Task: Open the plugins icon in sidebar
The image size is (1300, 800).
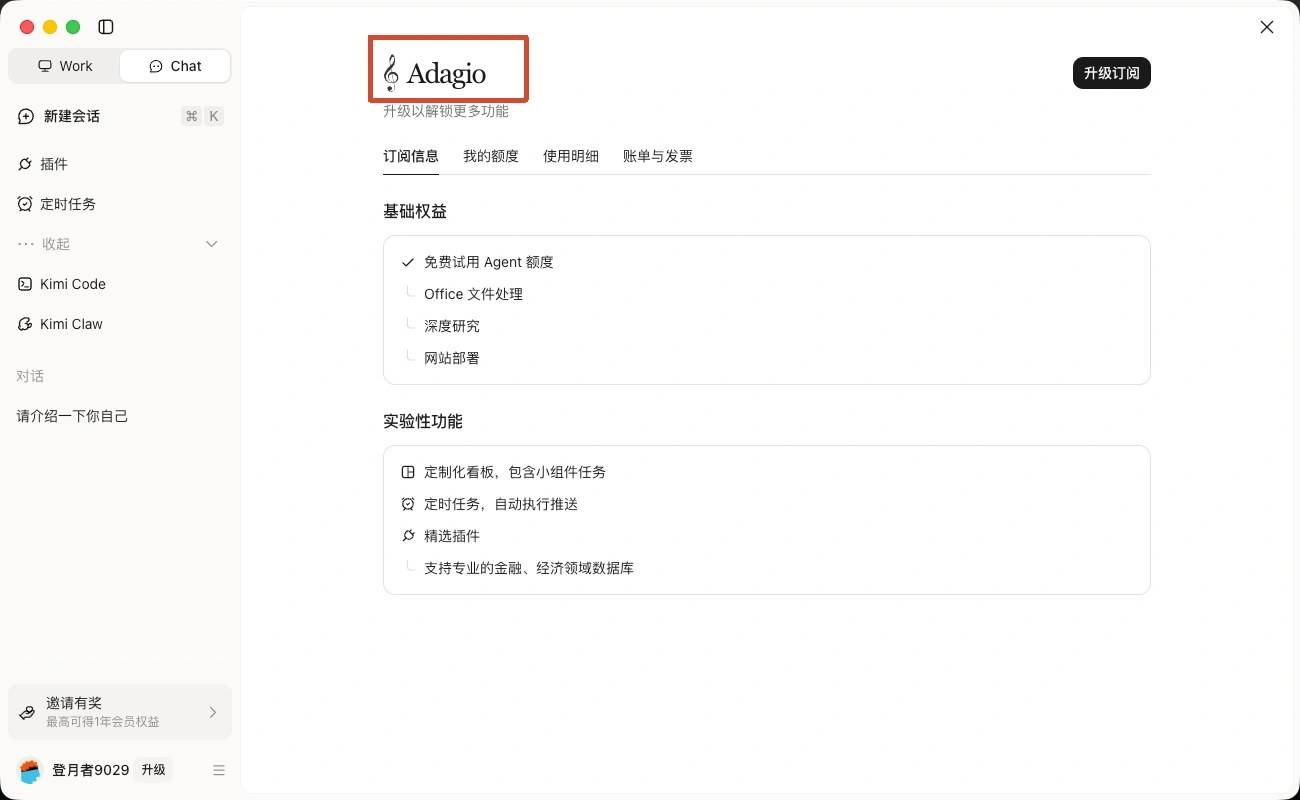Action: click(x=25, y=164)
